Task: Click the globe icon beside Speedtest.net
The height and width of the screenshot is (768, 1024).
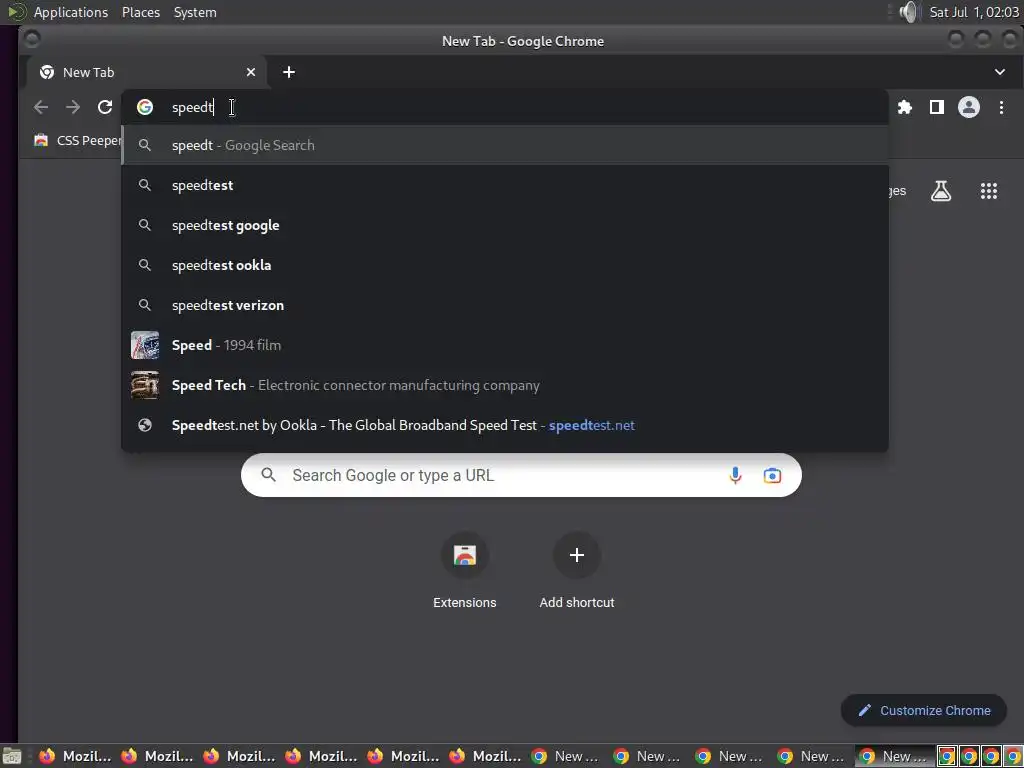Action: 145,425
